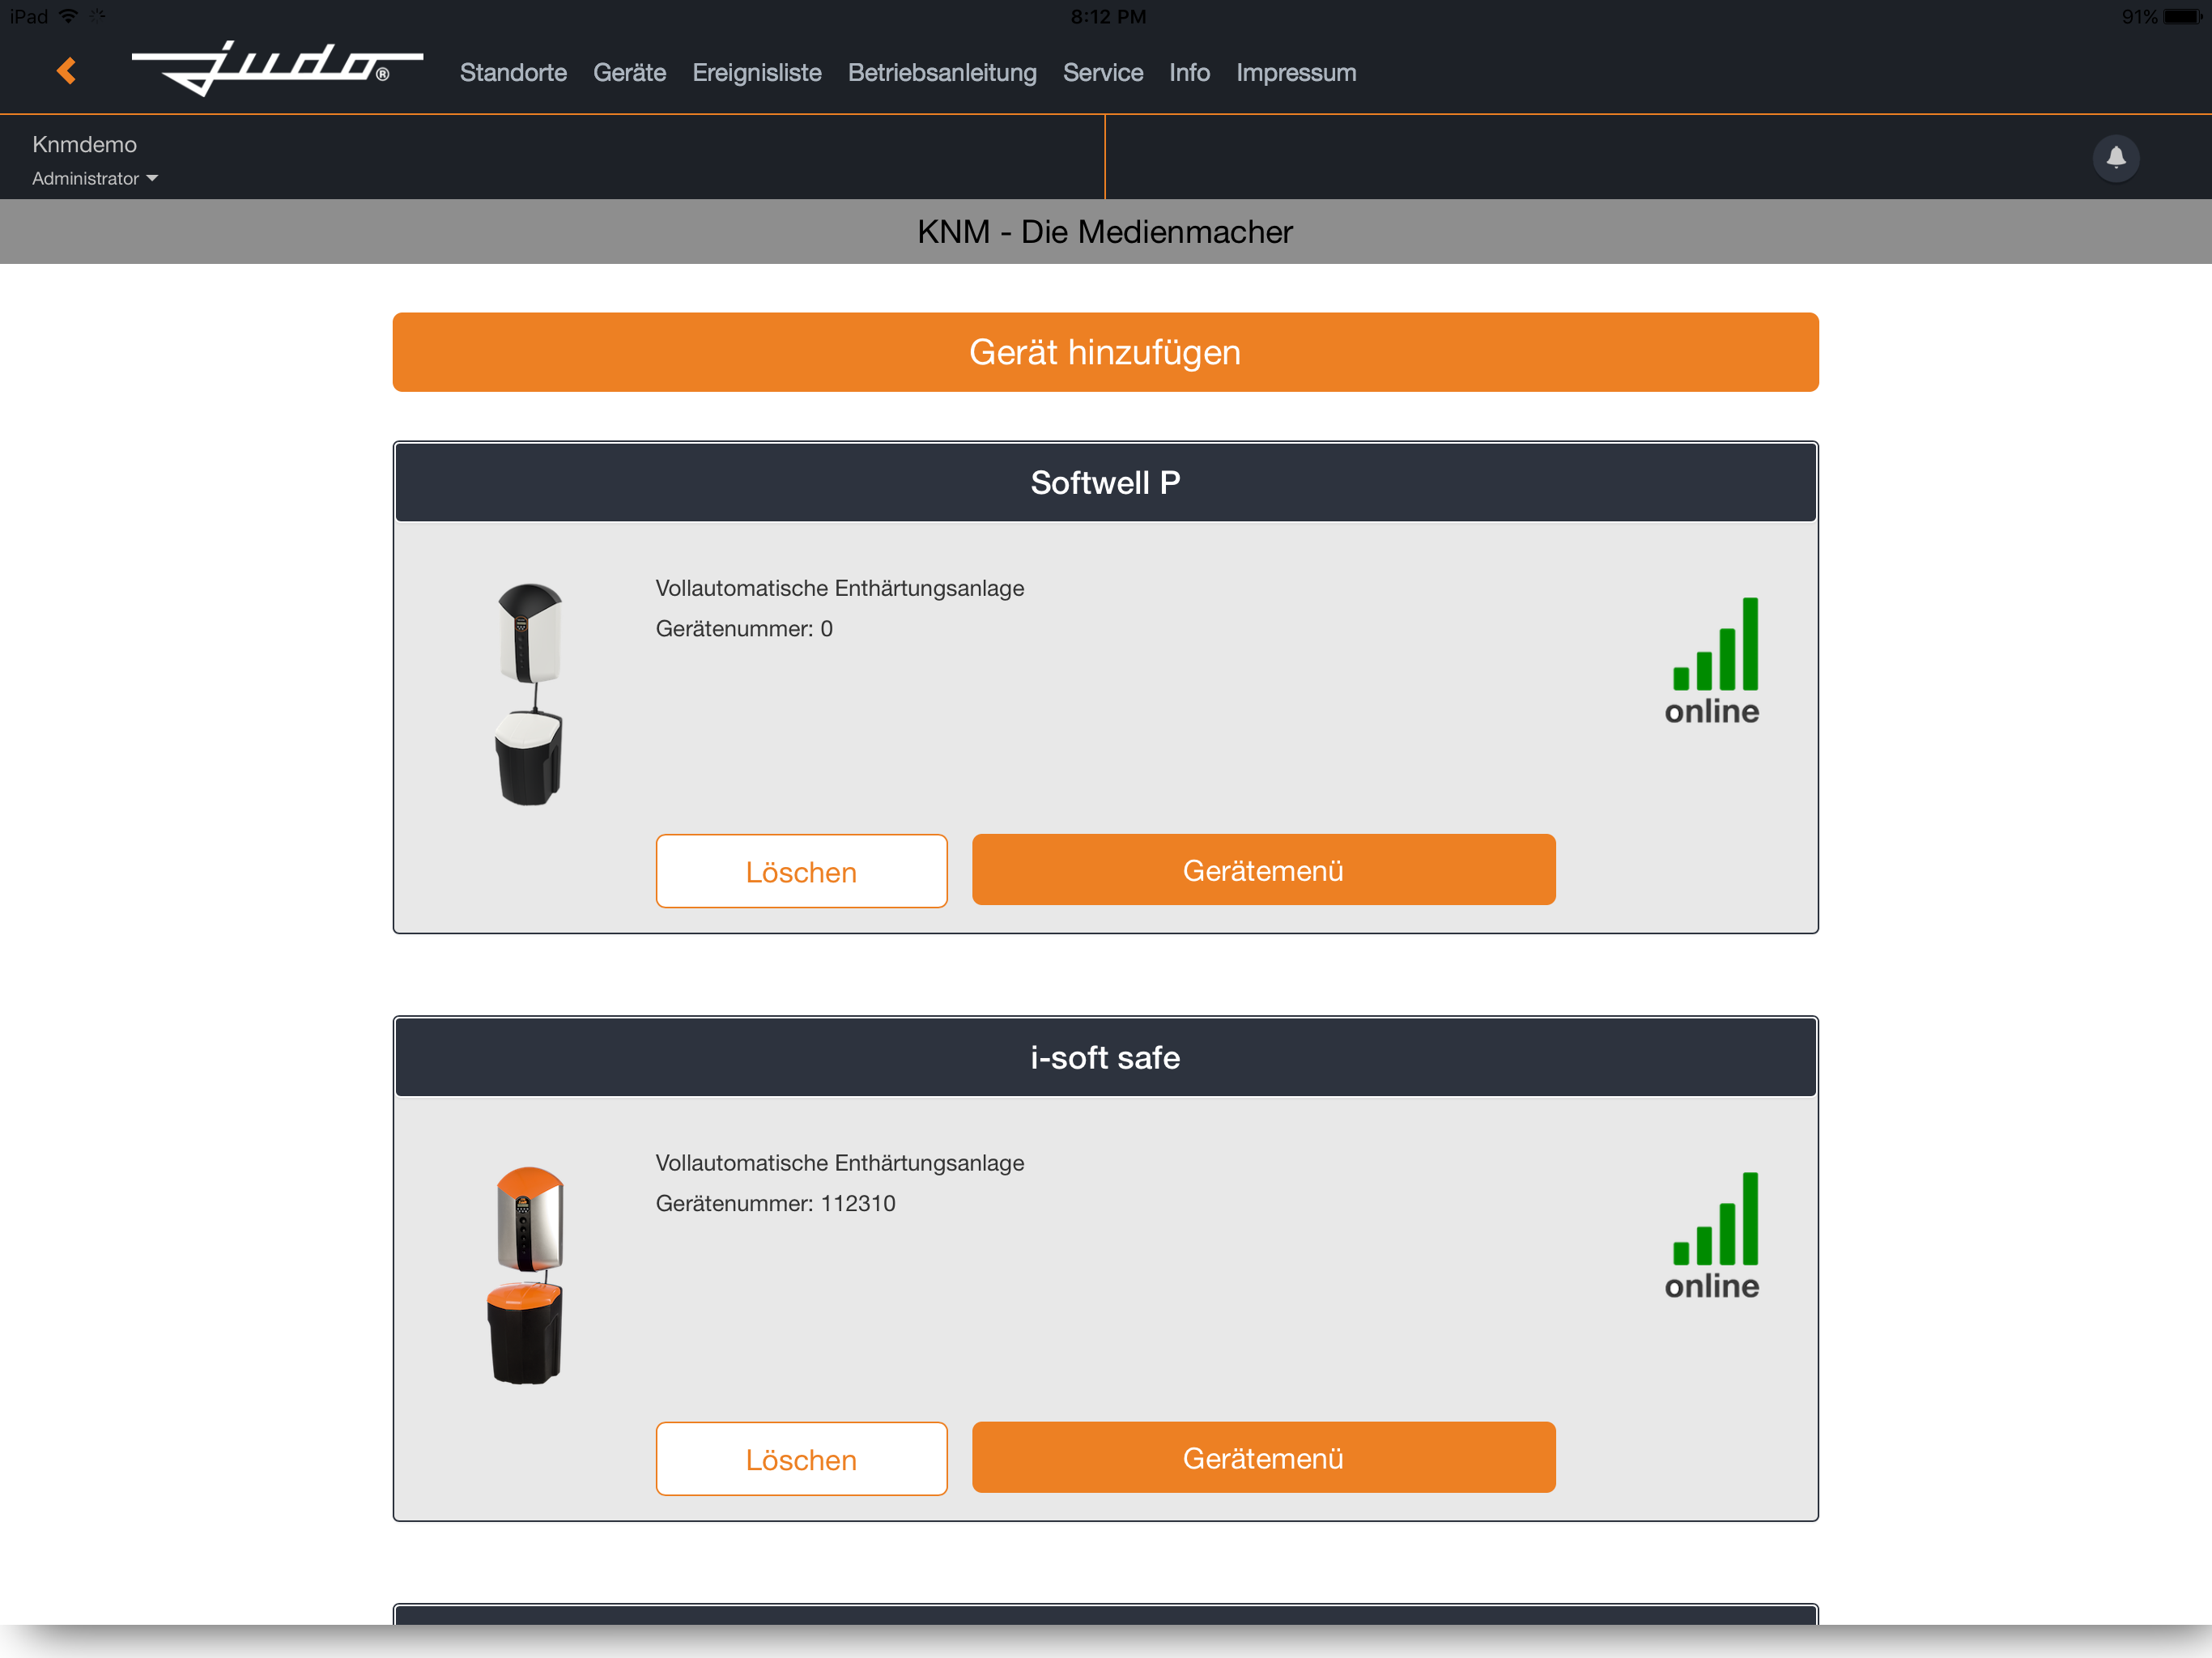Open the Info menu item
The image size is (2212, 1658).
[1189, 73]
